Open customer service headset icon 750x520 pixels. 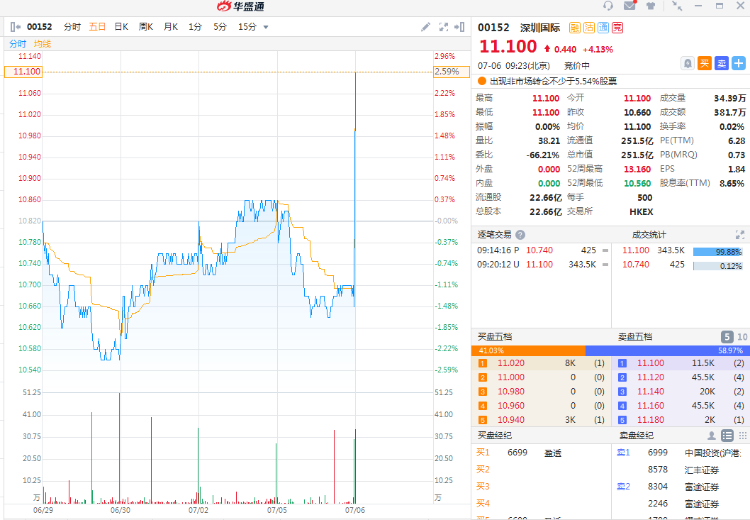[x=608, y=6]
